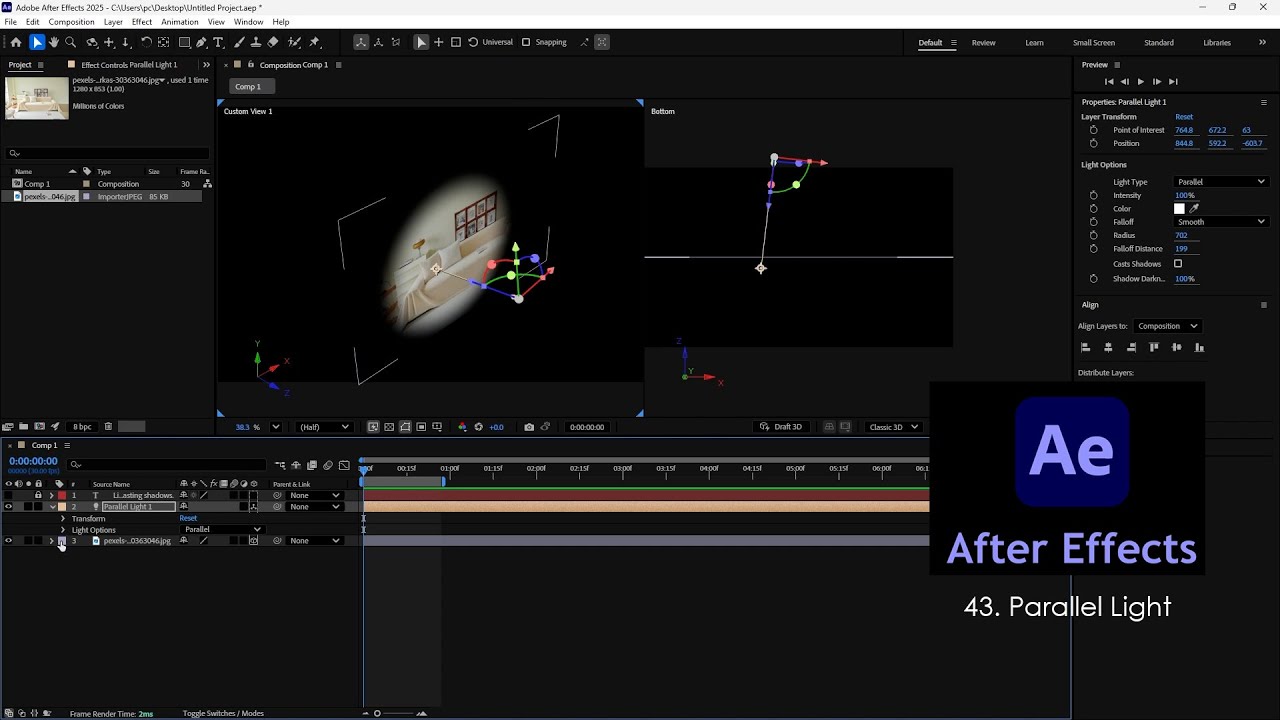
Task: Click the Interpret Footage icon in Project panel
Action: point(8,427)
